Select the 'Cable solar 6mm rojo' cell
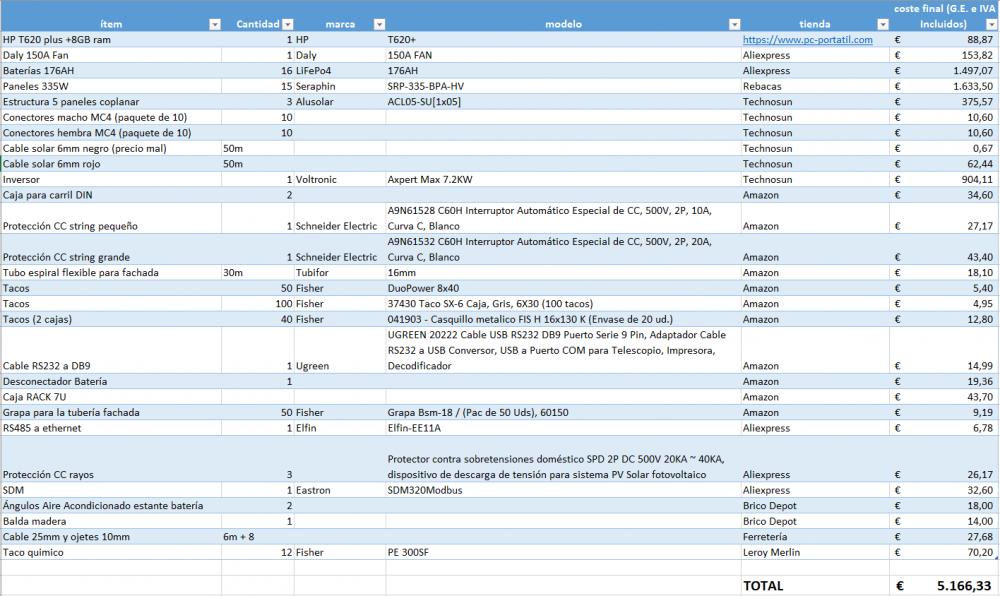The width and height of the screenshot is (1000, 596). click(112, 164)
